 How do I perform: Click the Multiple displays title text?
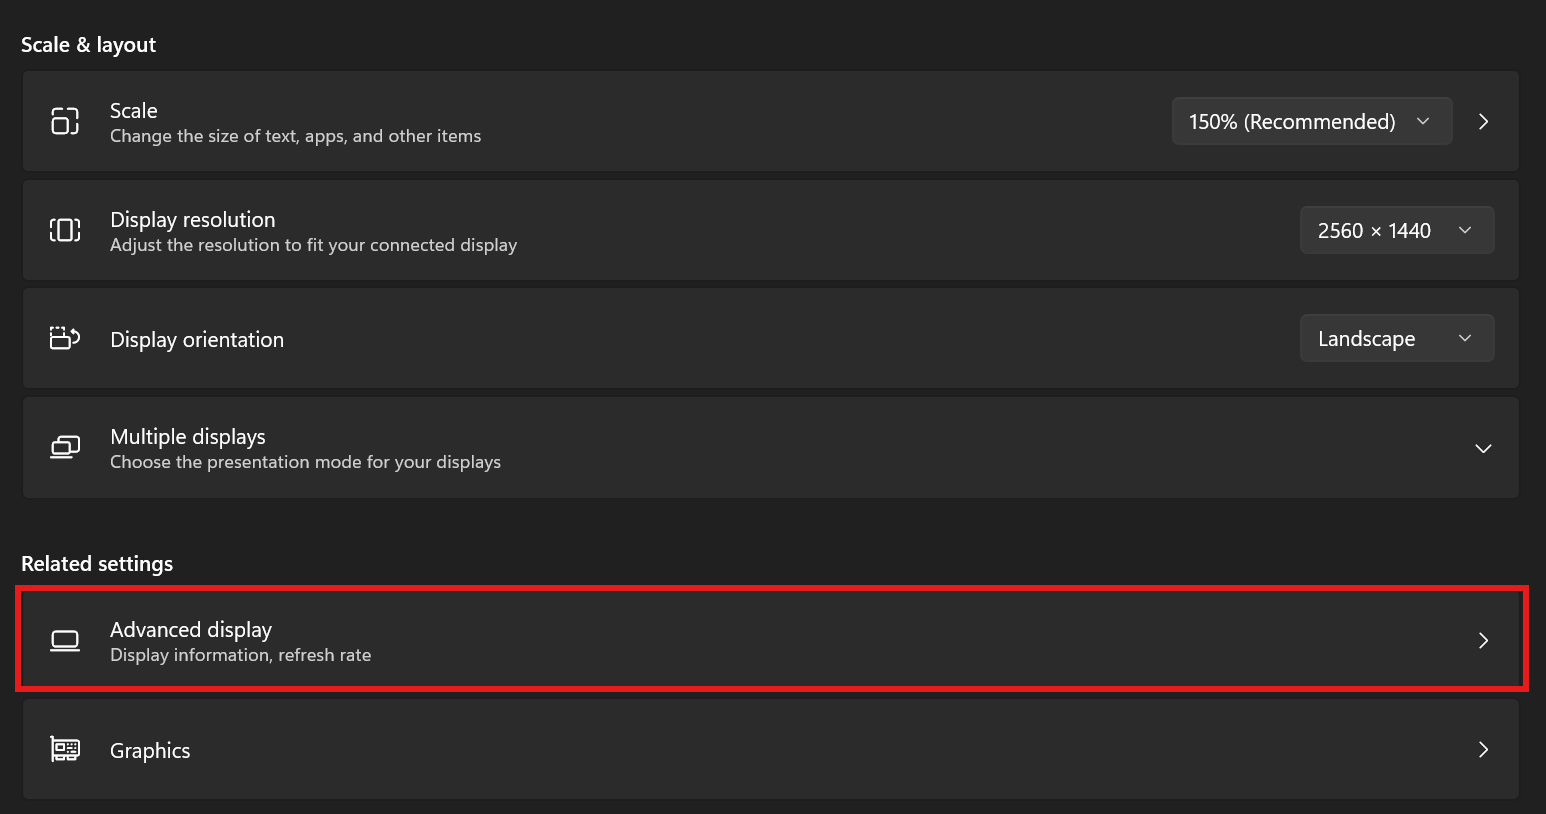click(188, 437)
